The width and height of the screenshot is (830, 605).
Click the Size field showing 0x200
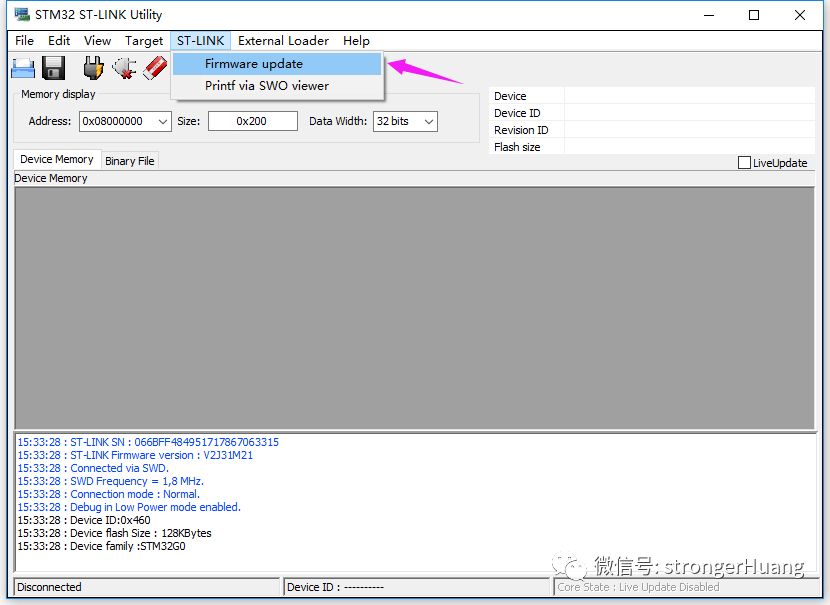(252, 121)
